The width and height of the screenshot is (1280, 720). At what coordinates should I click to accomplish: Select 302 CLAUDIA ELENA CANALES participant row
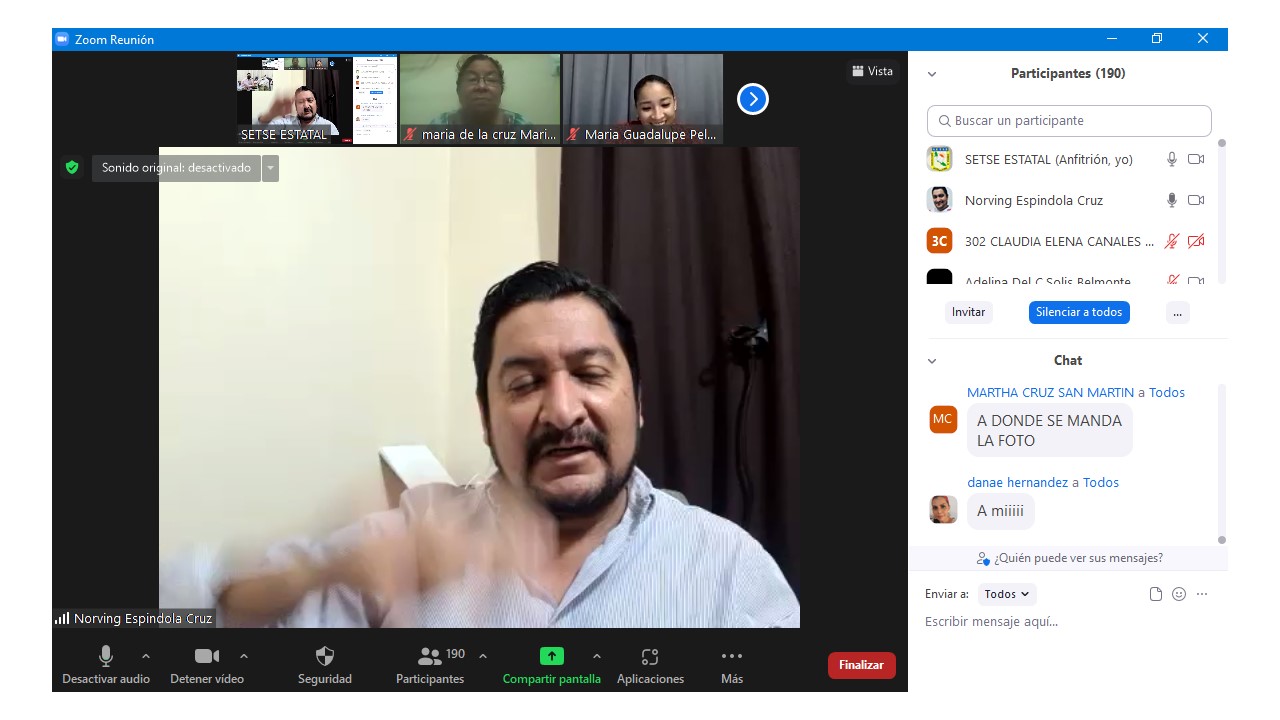1066,241
